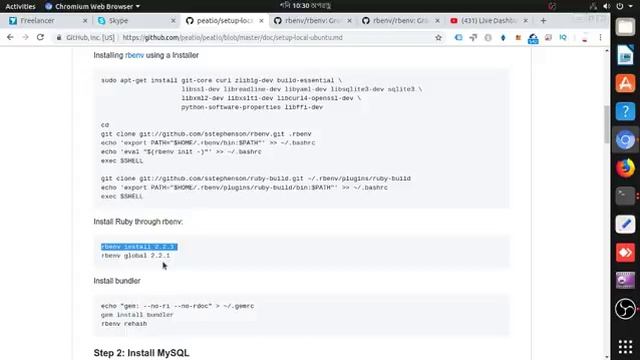Screen dimensions: 640x360
Task: Close the Live Dashboard tab
Action: pyautogui.click(x=525, y=20)
